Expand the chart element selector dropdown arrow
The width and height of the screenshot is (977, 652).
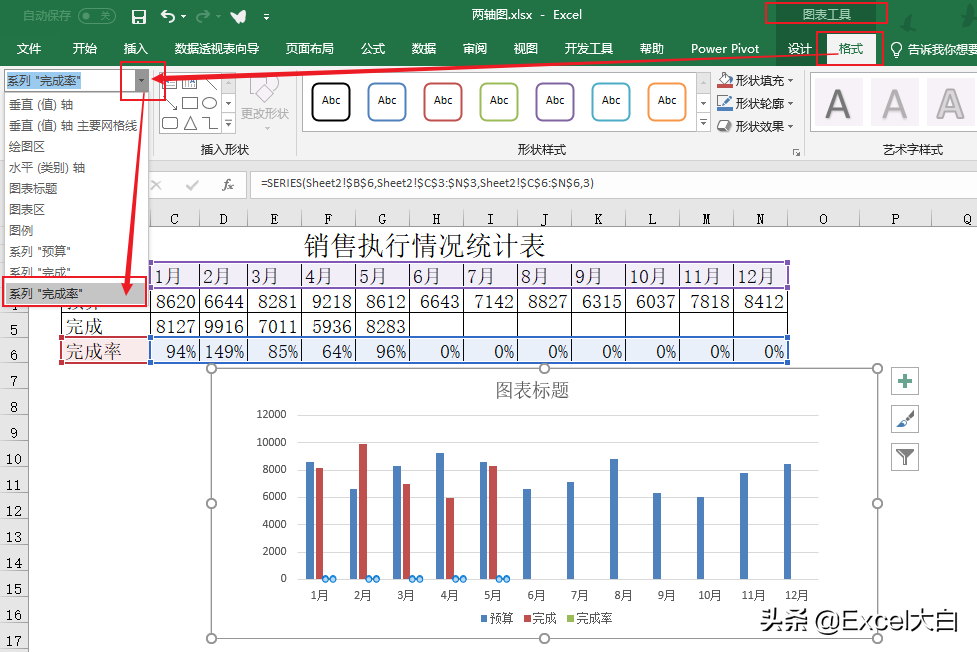[141, 80]
